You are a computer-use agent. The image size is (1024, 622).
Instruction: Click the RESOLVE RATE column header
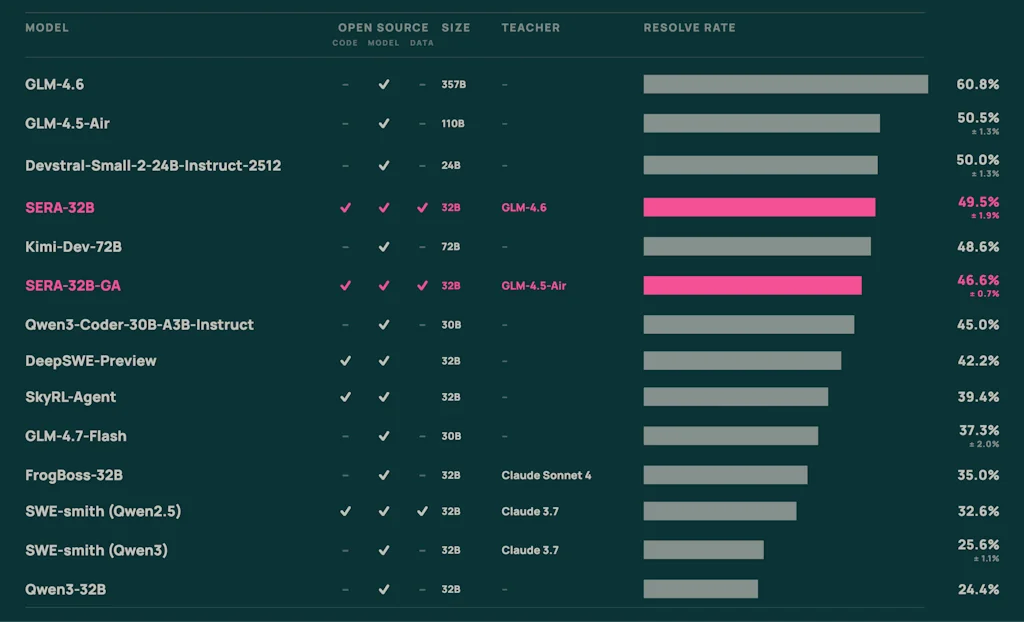pyautogui.click(x=689, y=27)
